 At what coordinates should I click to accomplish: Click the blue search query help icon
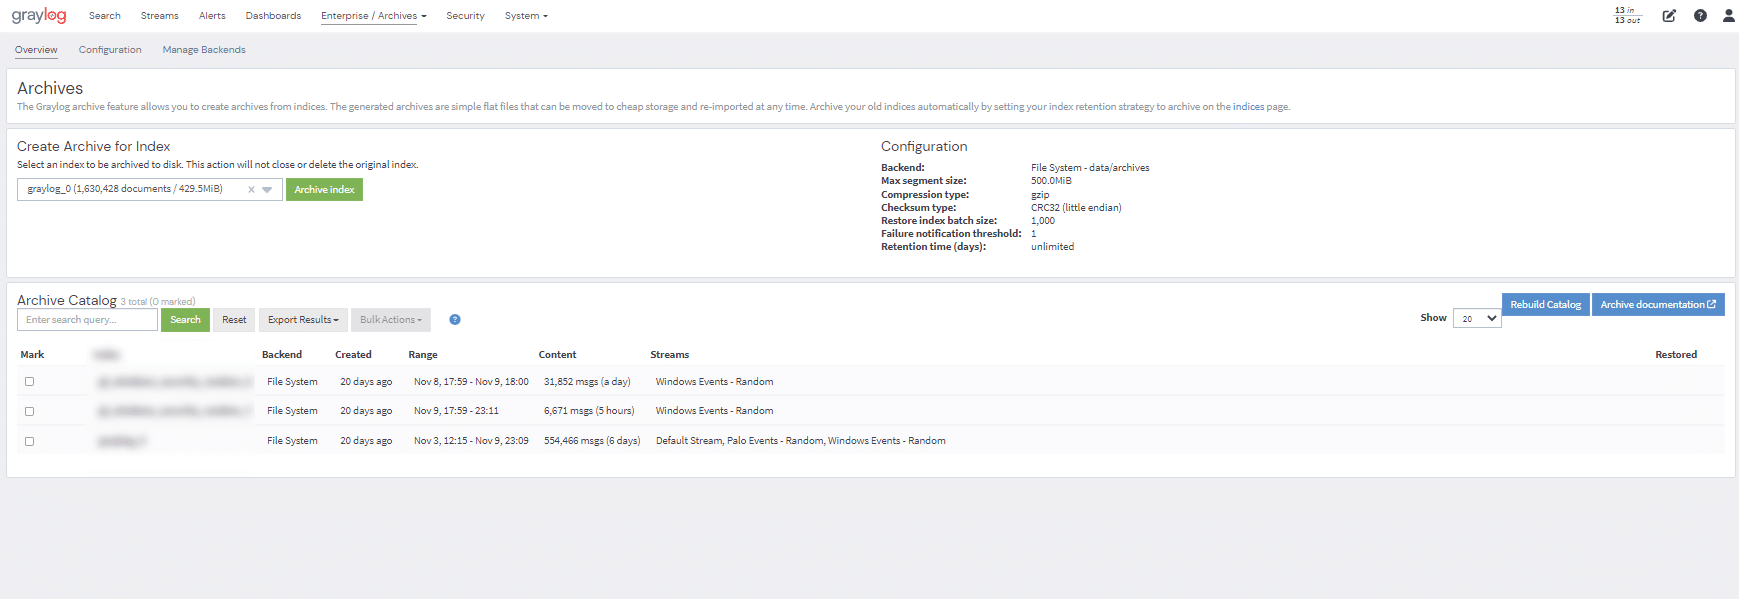(455, 320)
